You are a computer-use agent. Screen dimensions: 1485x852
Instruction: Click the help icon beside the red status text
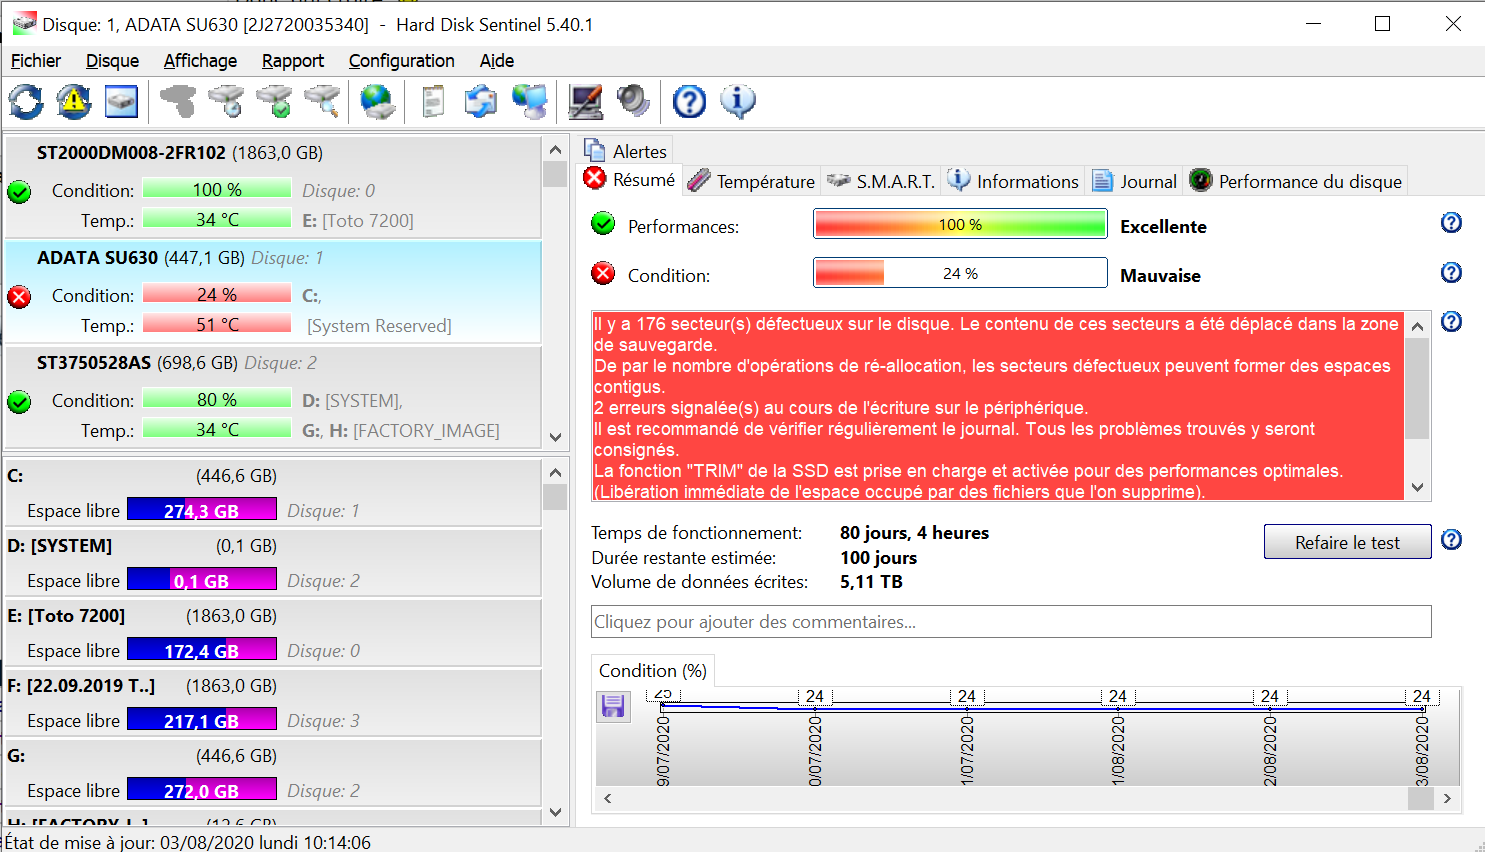1451,321
